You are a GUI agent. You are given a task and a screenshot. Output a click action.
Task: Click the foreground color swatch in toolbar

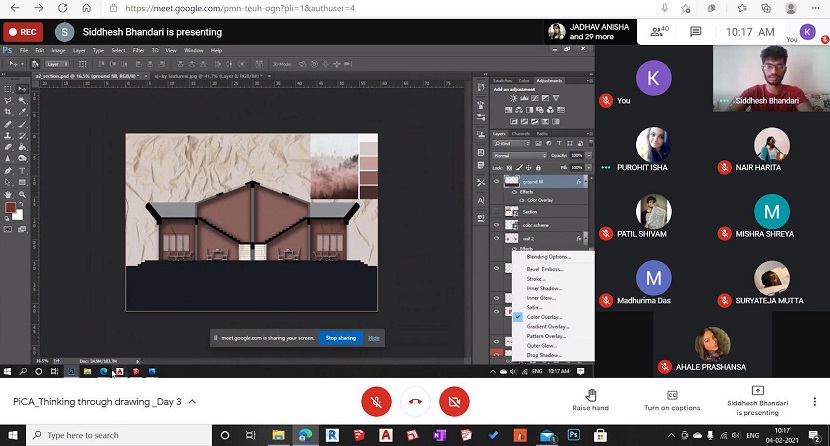(9, 207)
